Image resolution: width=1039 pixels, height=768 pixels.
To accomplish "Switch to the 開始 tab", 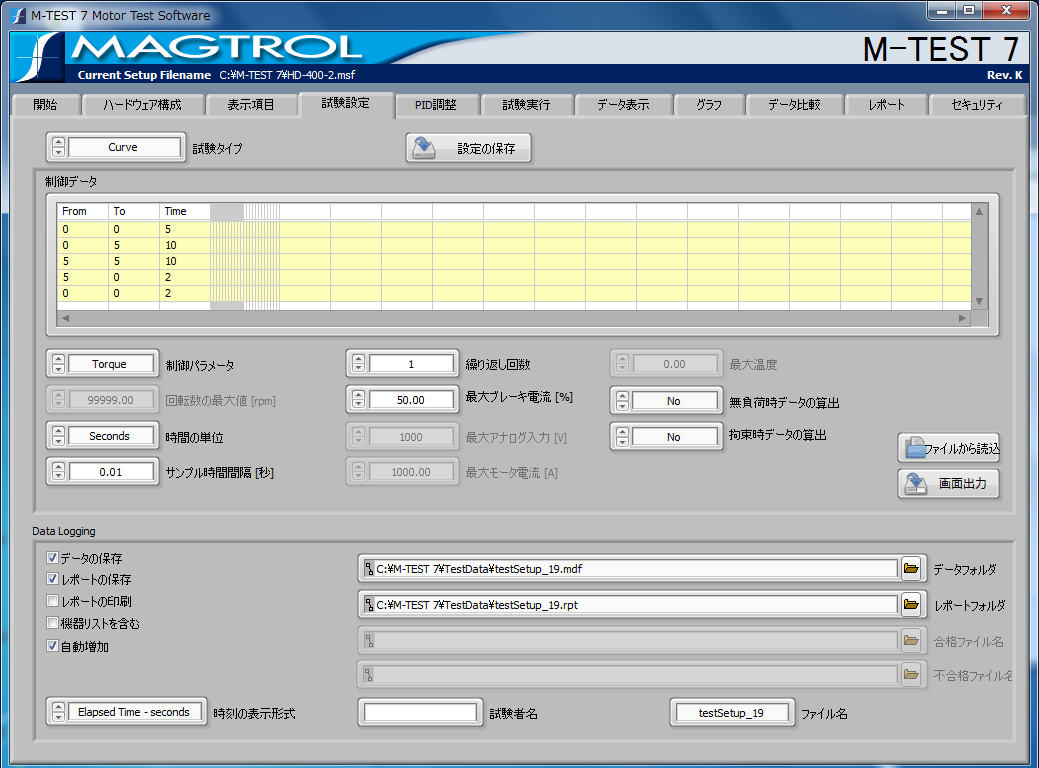I will (x=46, y=105).
